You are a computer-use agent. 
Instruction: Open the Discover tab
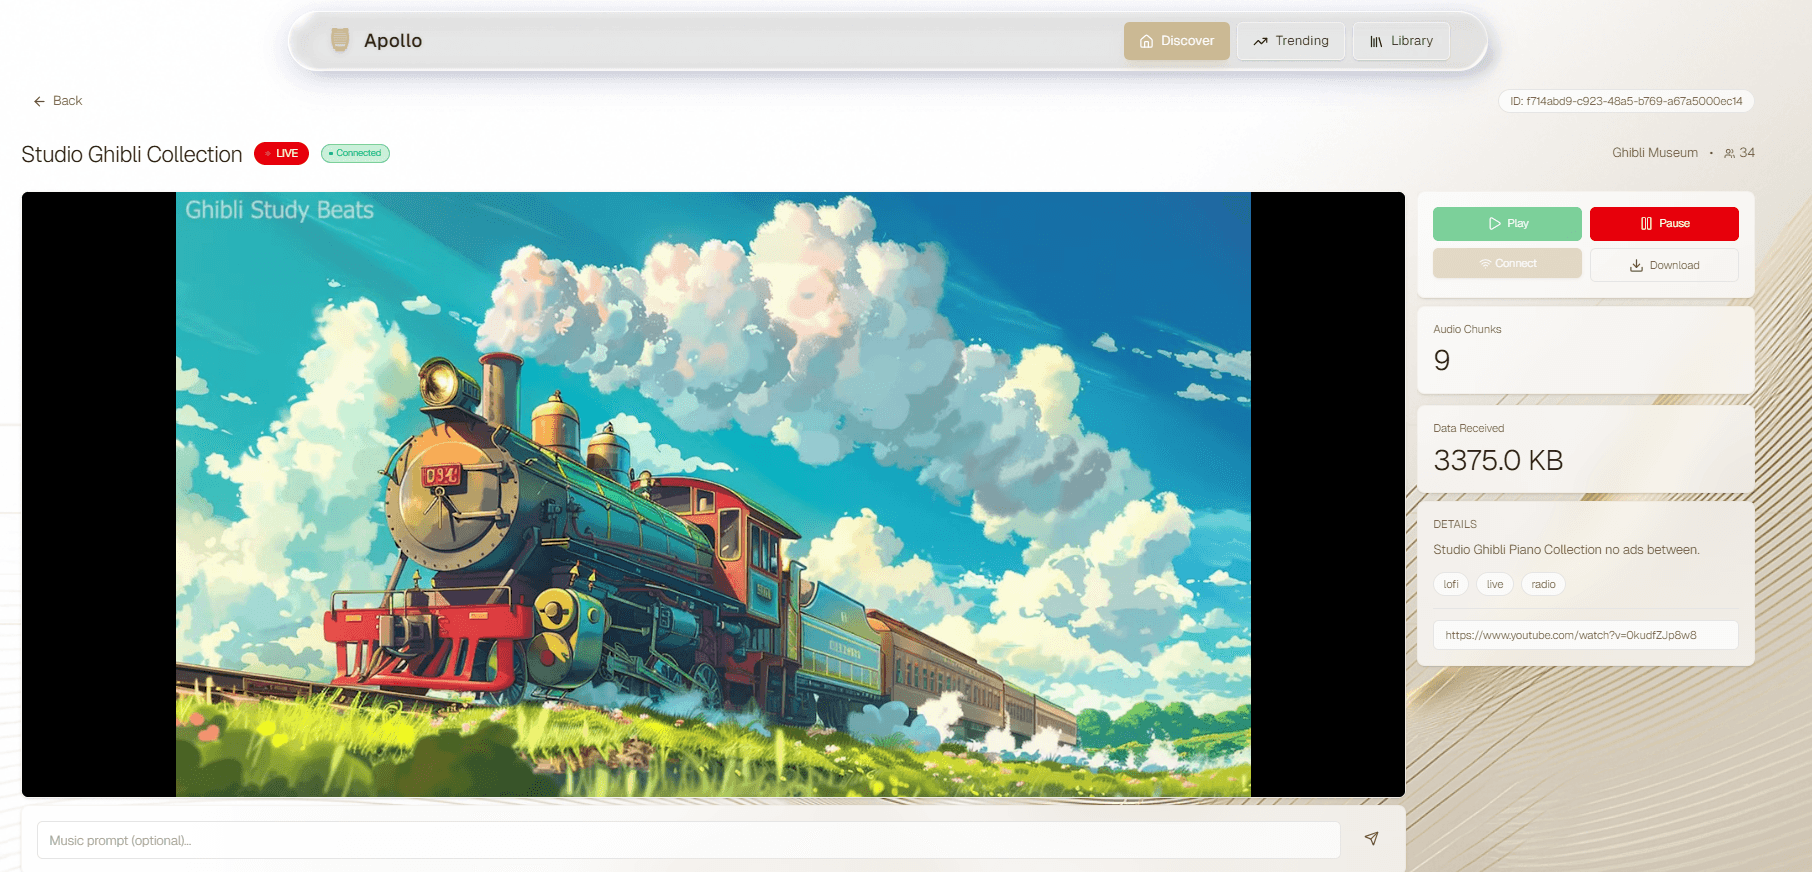coord(1177,41)
